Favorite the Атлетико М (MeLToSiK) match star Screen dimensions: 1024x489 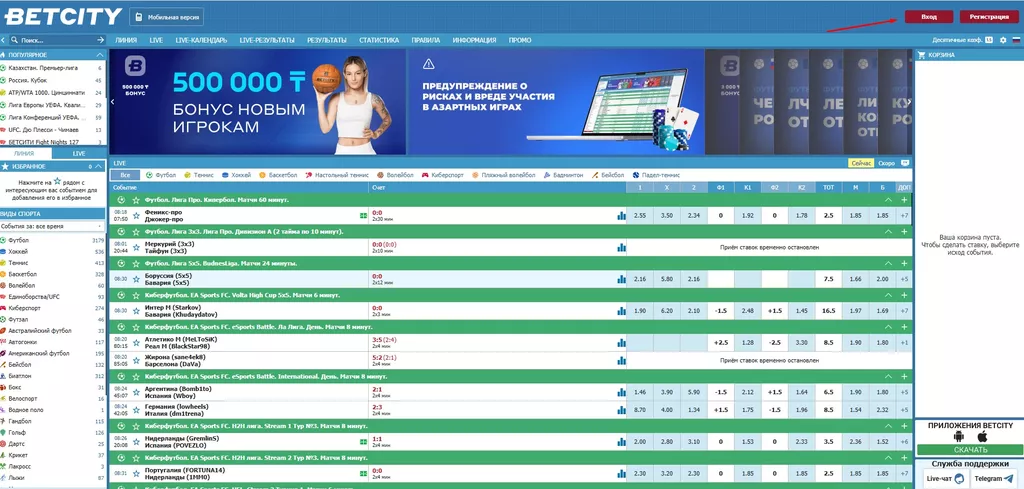[136, 343]
